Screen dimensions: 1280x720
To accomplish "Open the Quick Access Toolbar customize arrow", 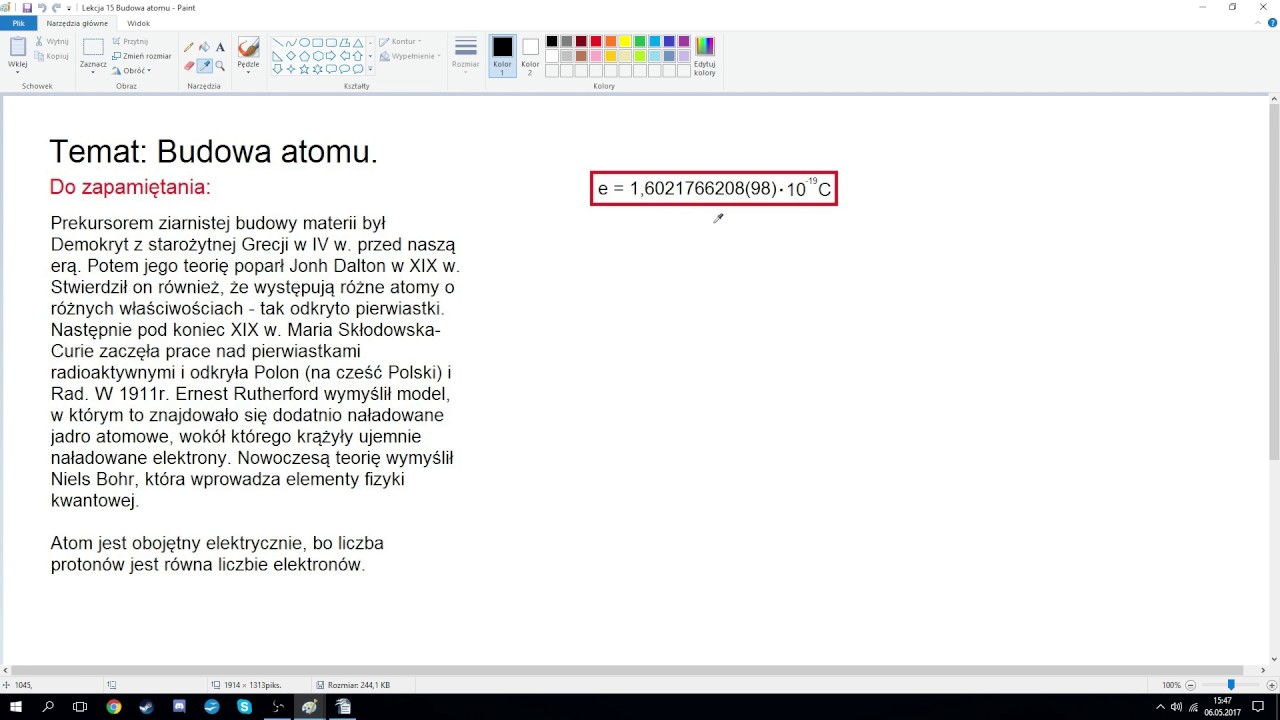I will tap(69, 8).
